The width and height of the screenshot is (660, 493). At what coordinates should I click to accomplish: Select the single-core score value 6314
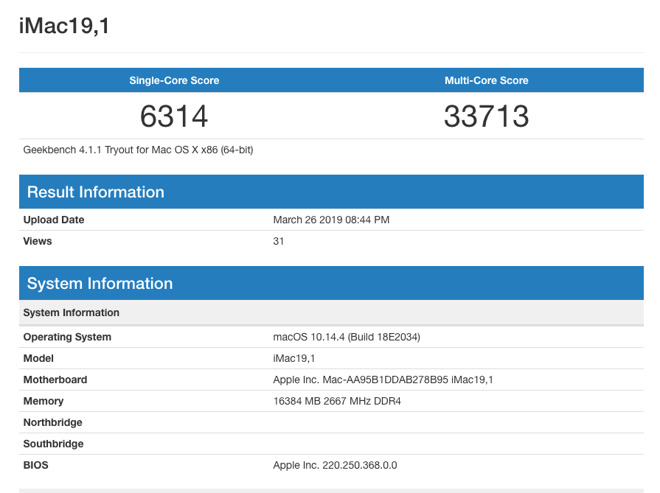coord(174,117)
